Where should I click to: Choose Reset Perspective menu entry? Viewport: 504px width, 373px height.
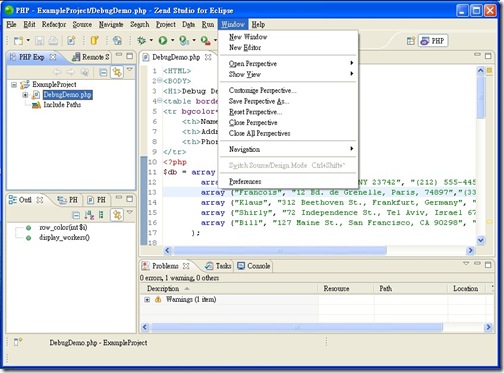point(255,112)
